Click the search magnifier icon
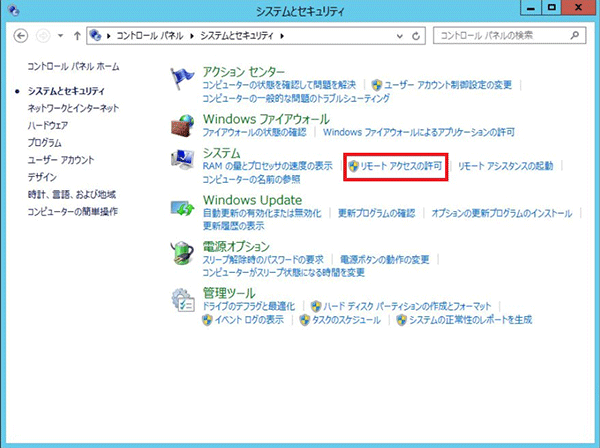This screenshot has width=600, height=448. tap(574, 36)
